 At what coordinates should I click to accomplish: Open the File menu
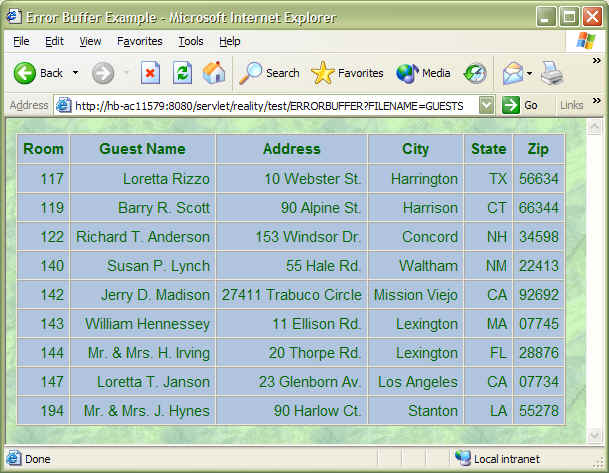click(x=21, y=41)
